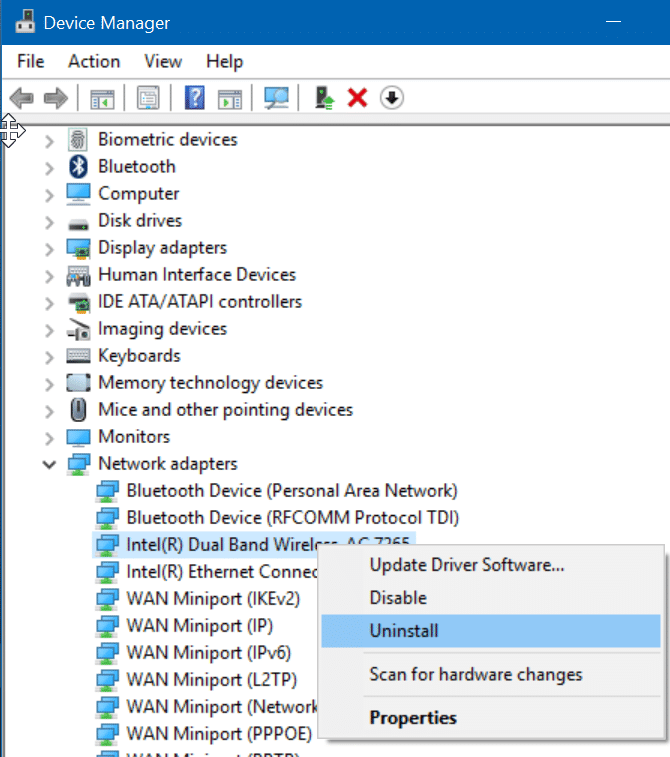Collapse the Network adapters node

(x=49, y=465)
